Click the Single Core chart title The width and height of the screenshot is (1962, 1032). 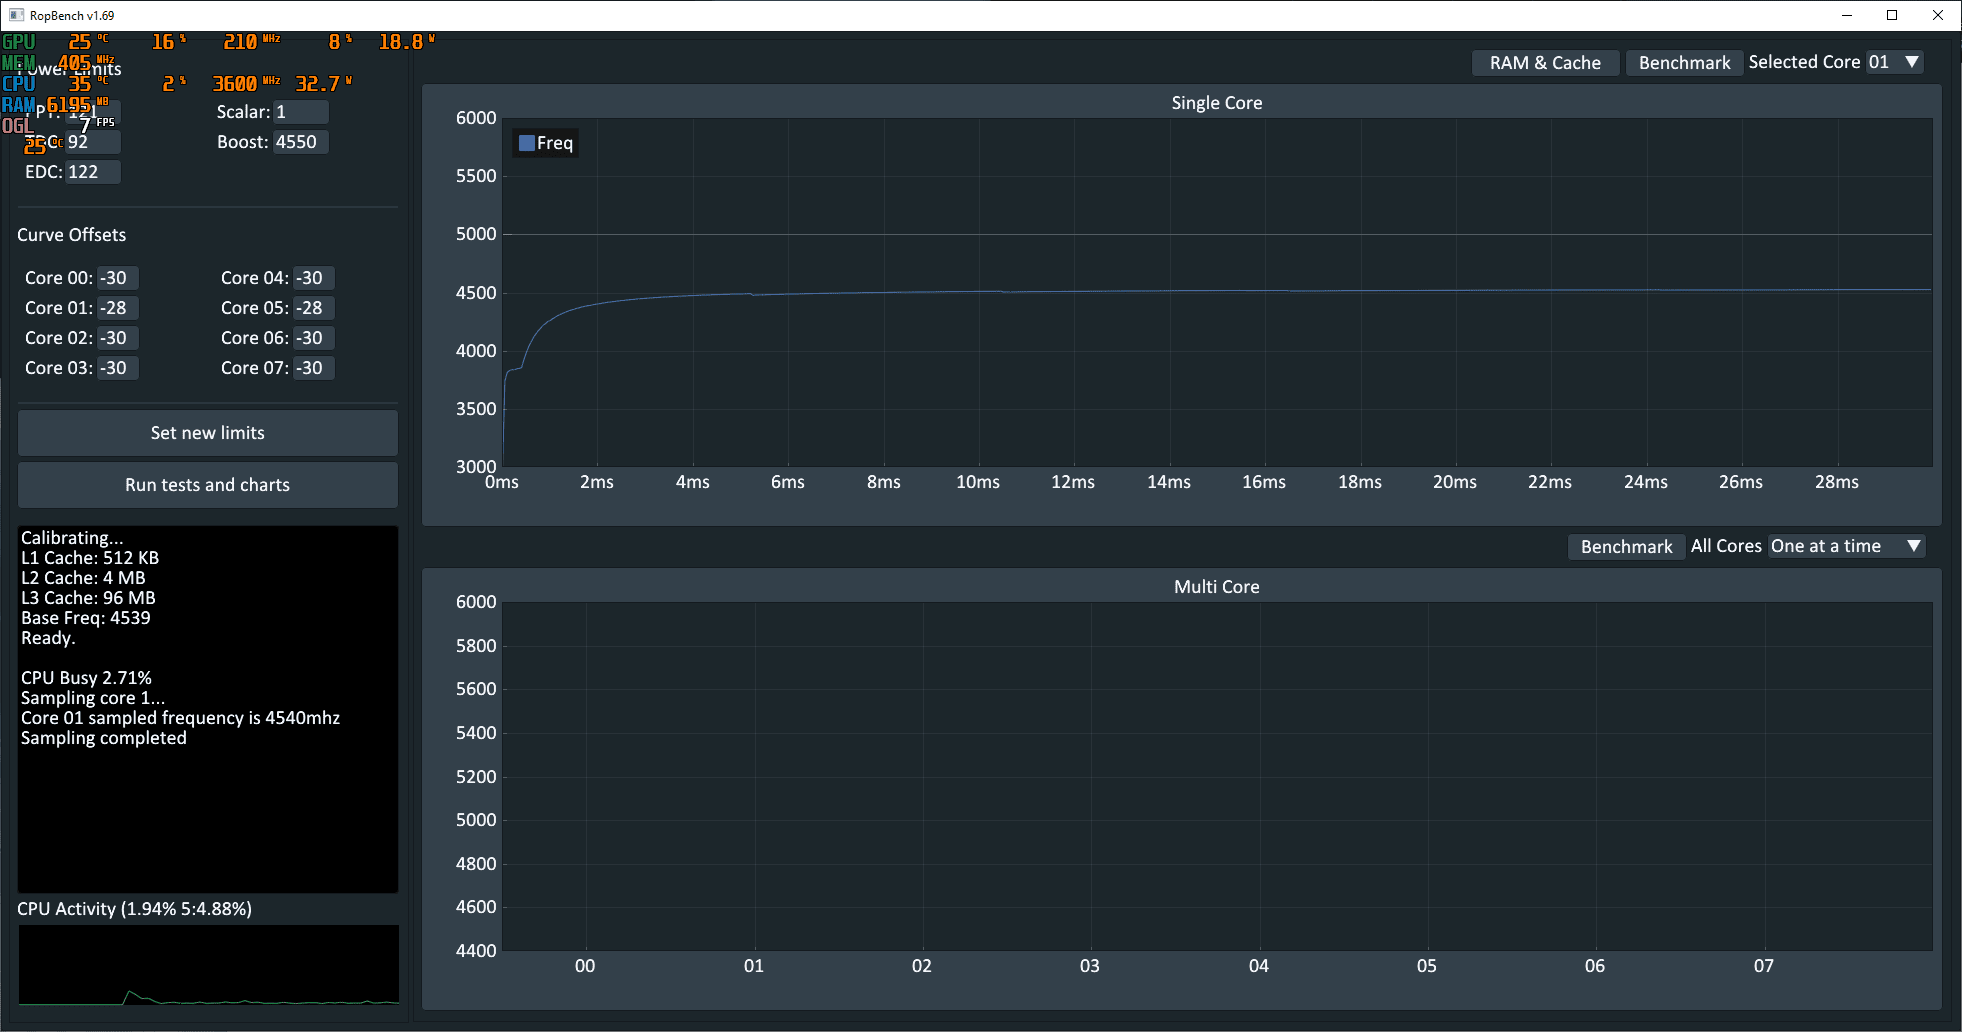pos(1216,103)
